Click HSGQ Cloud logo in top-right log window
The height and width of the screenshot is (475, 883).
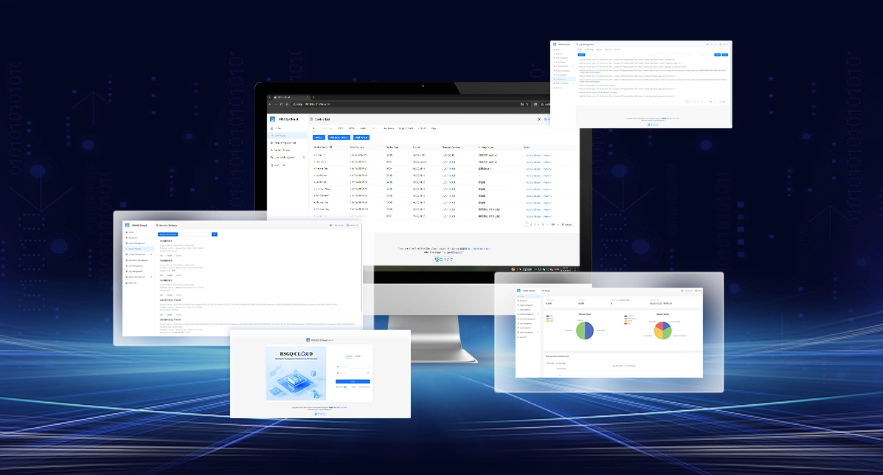tap(555, 44)
